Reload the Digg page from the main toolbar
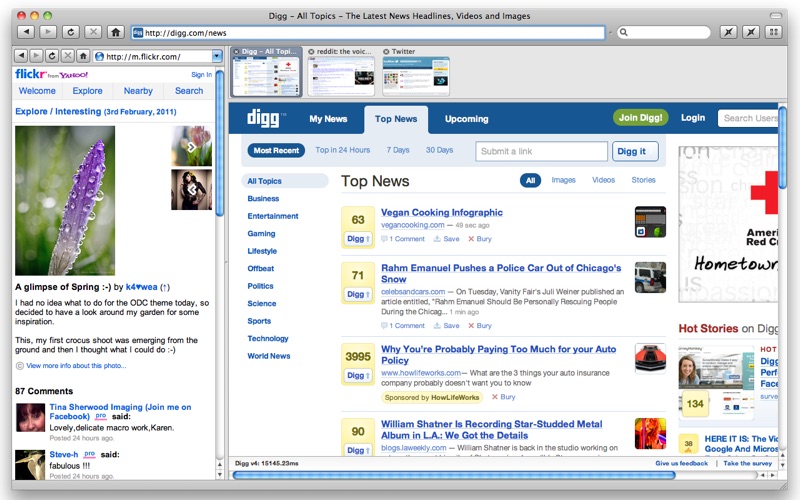This screenshot has height=500, width=800. pyautogui.click(x=70, y=33)
